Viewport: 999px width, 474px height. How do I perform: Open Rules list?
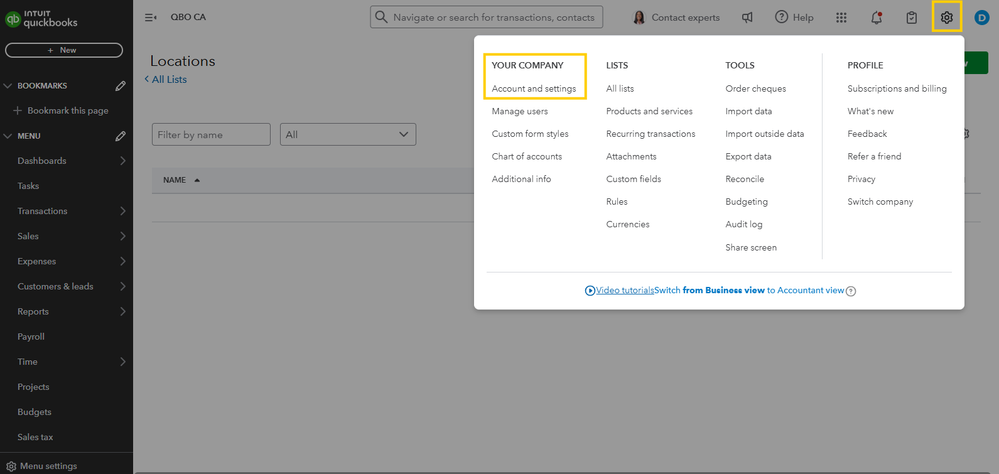click(617, 201)
